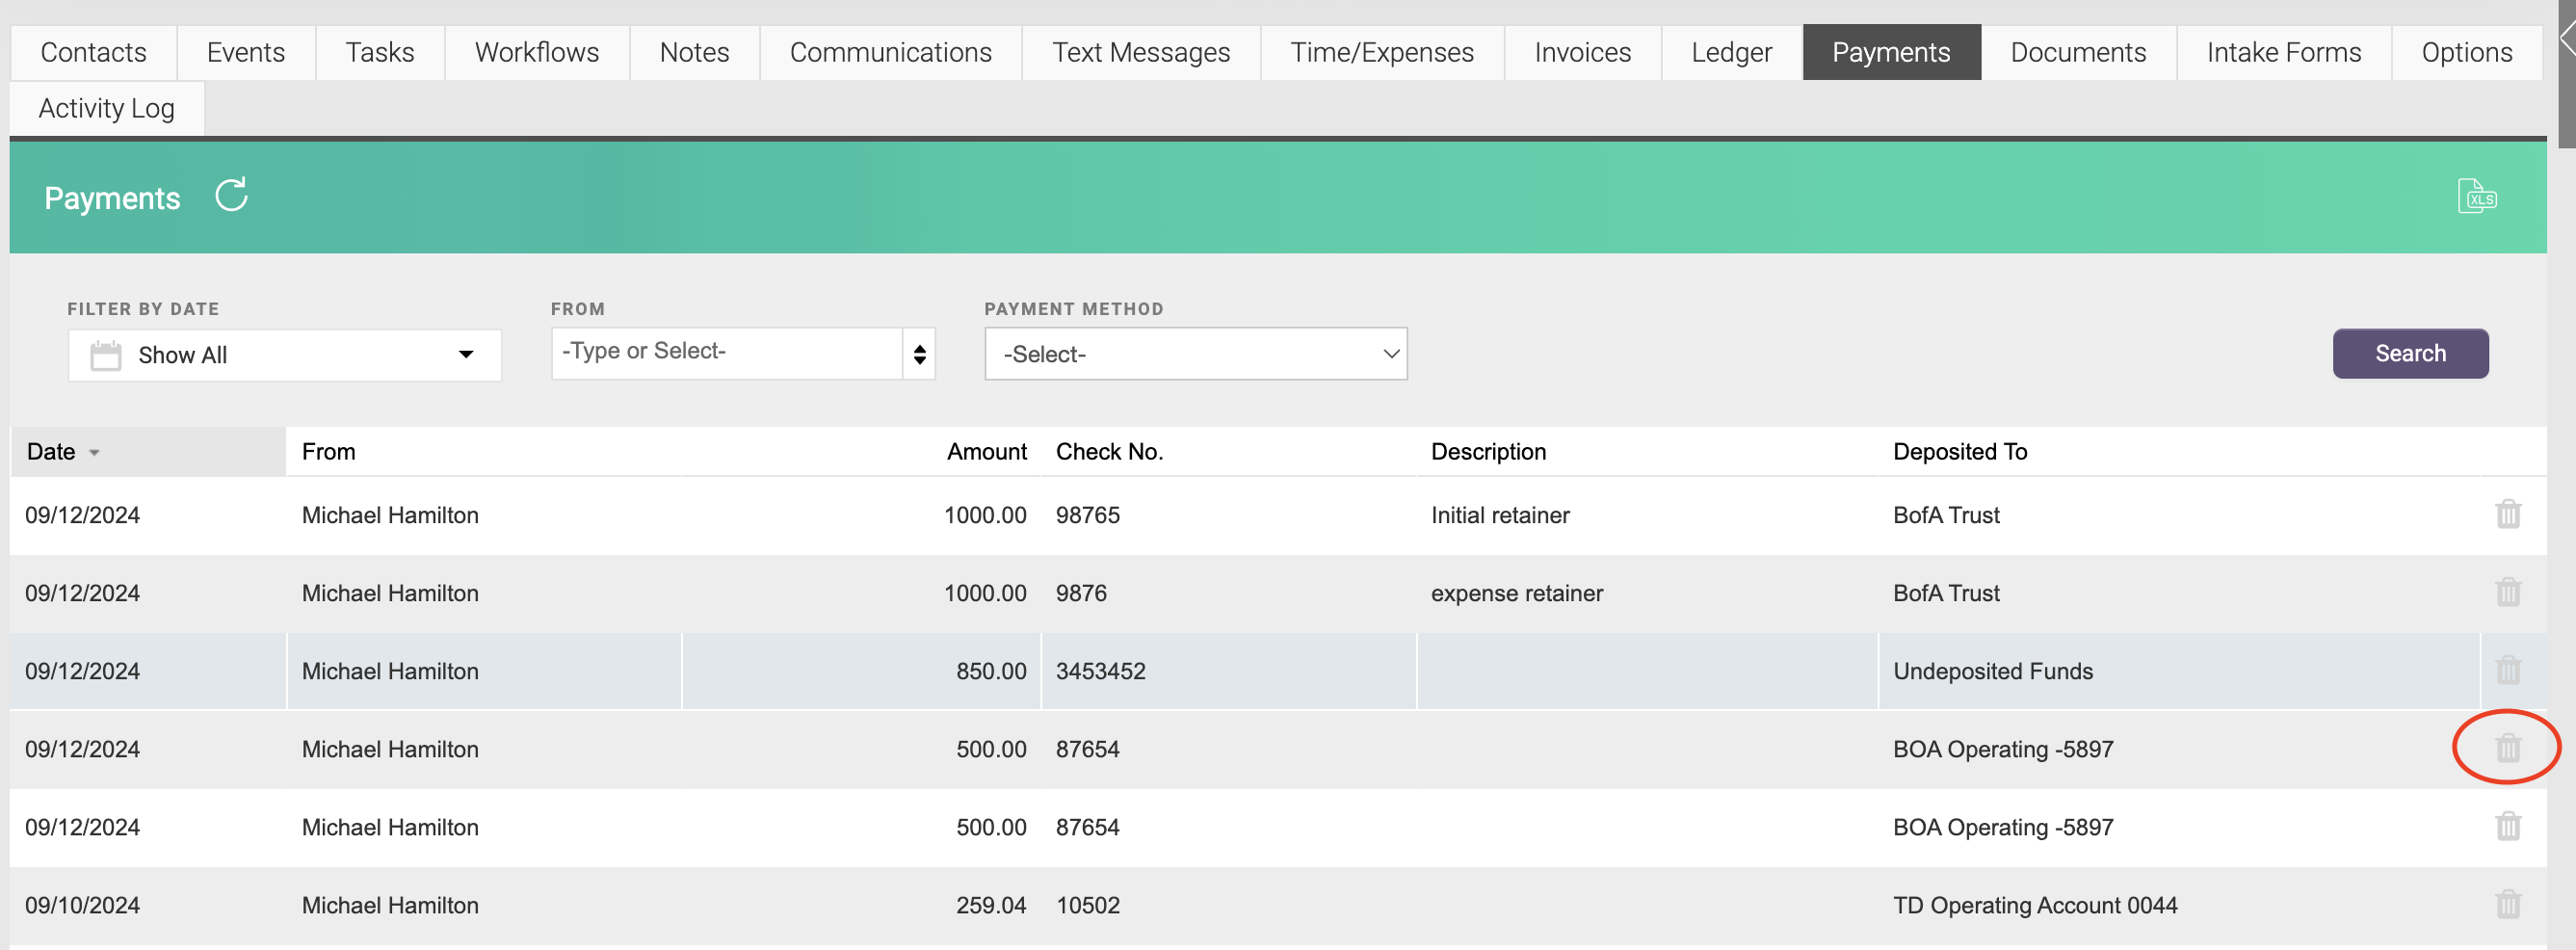This screenshot has height=950, width=2576.
Task: Sort by the Date column header
Action: tap(52, 452)
